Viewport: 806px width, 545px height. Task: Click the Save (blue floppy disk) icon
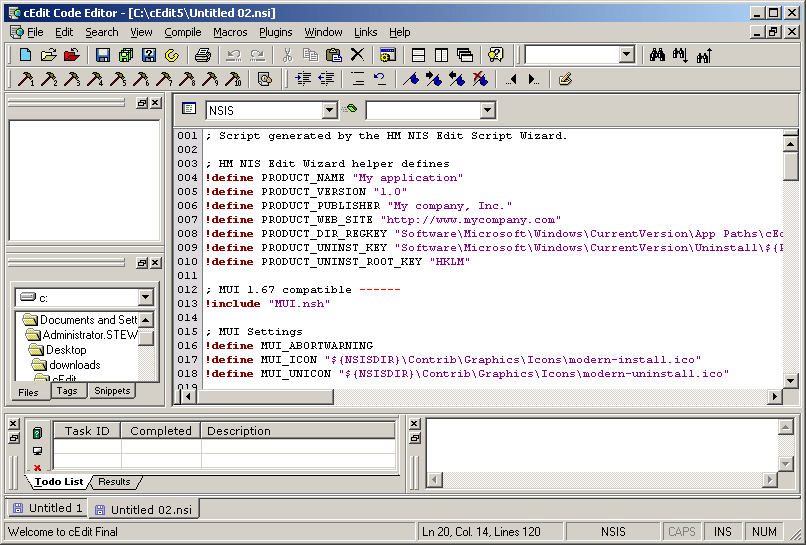click(x=102, y=55)
